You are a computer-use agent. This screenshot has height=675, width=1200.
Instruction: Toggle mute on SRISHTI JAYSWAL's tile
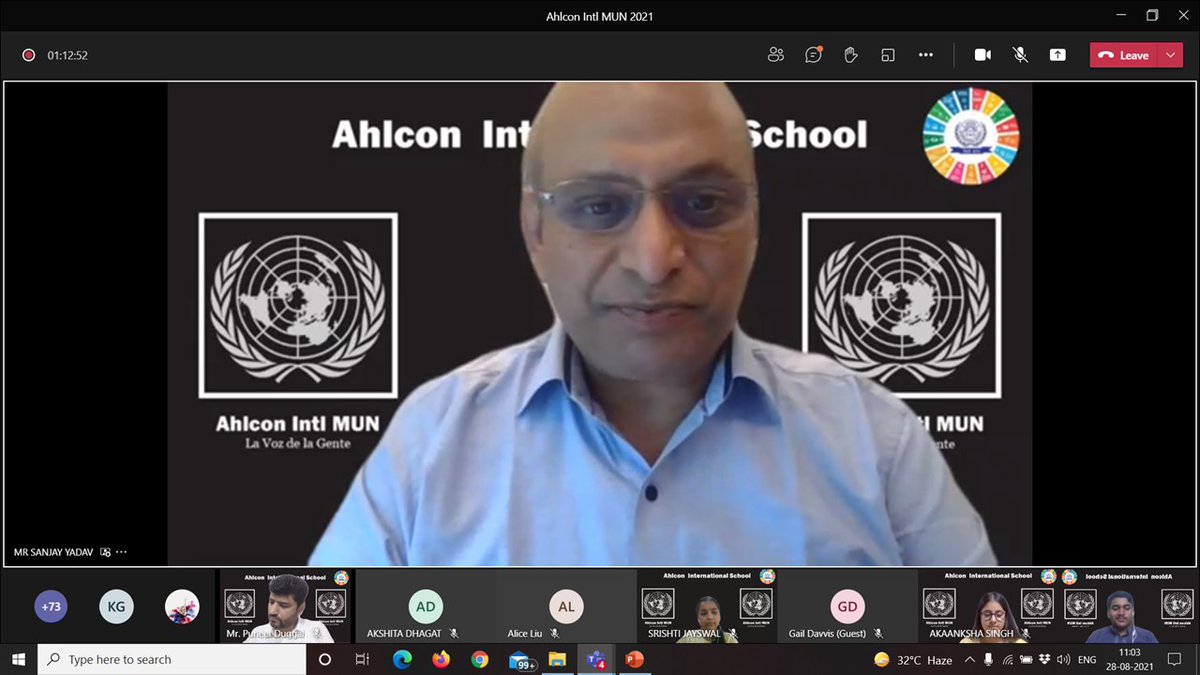(x=734, y=632)
